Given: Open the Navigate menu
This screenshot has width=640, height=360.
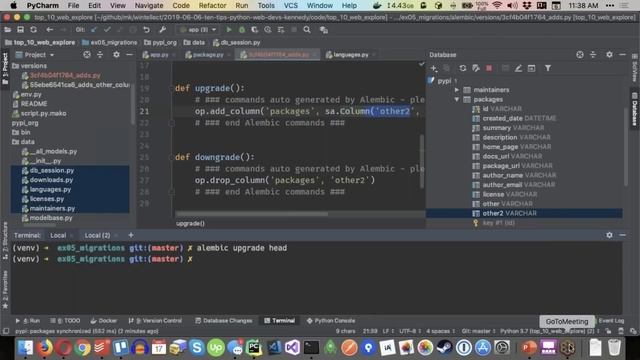Looking at the screenshot, I should click(149, 5).
